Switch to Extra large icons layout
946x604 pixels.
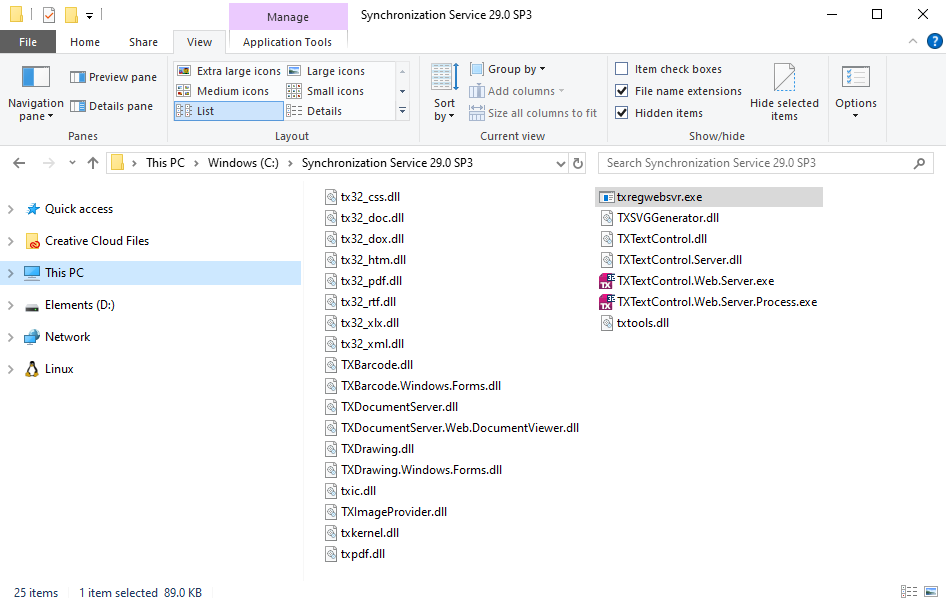[x=229, y=71]
